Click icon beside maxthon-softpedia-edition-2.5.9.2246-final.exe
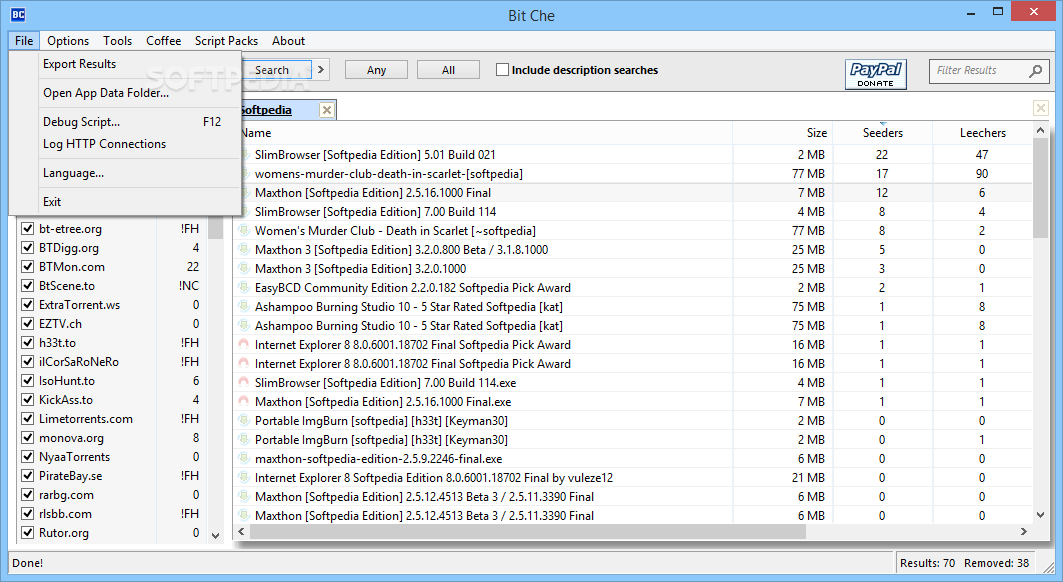 click(244, 459)
